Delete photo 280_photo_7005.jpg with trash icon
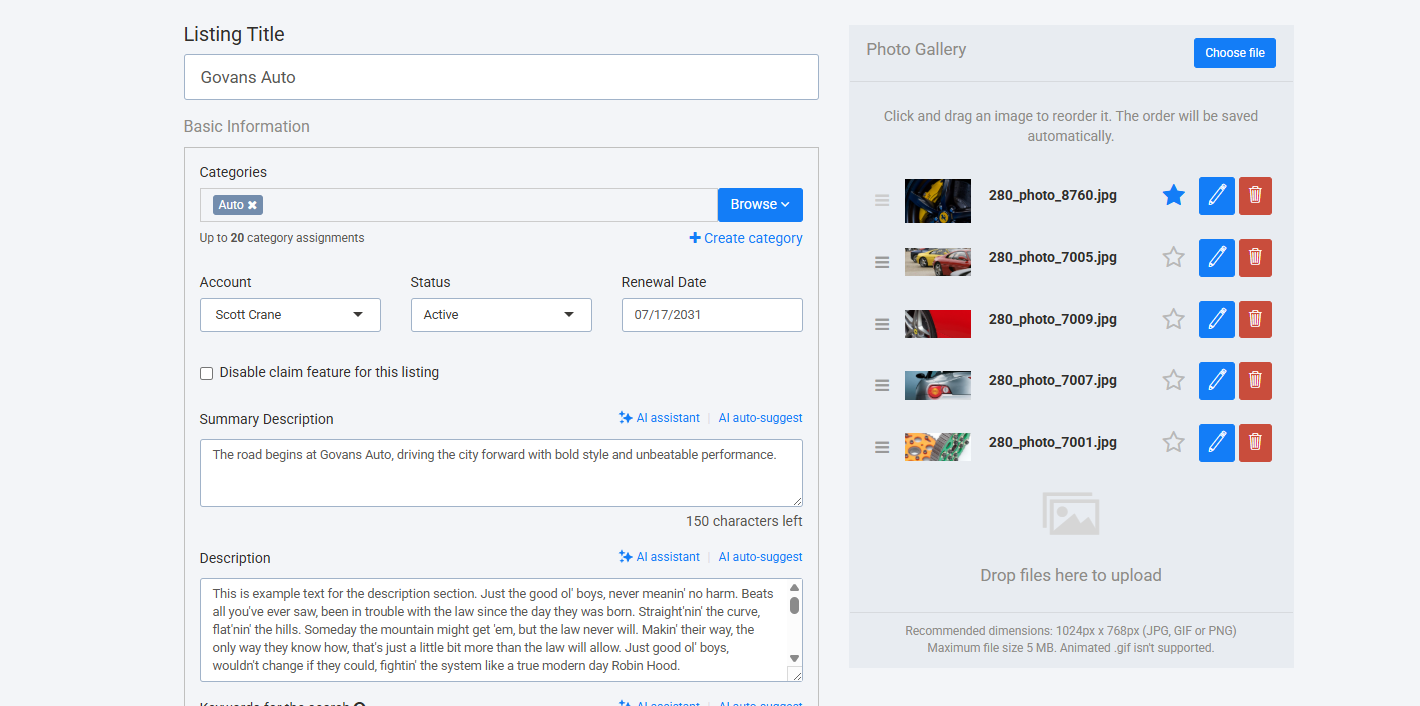 1255,258
